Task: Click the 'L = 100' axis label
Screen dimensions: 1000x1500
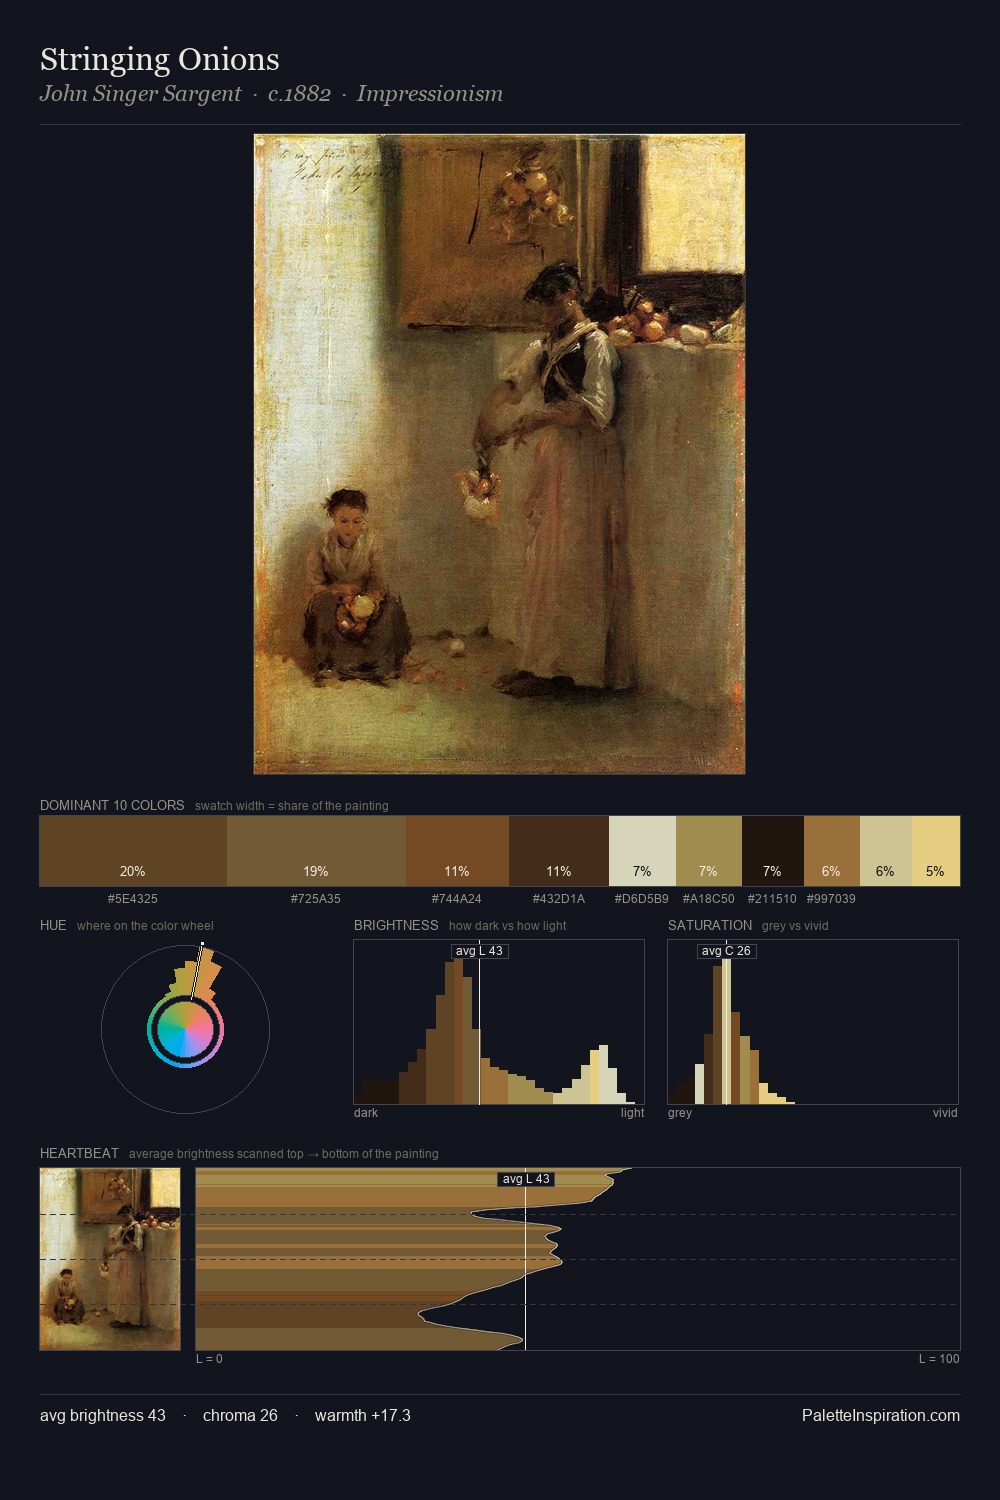Action: coord(939,1359)
